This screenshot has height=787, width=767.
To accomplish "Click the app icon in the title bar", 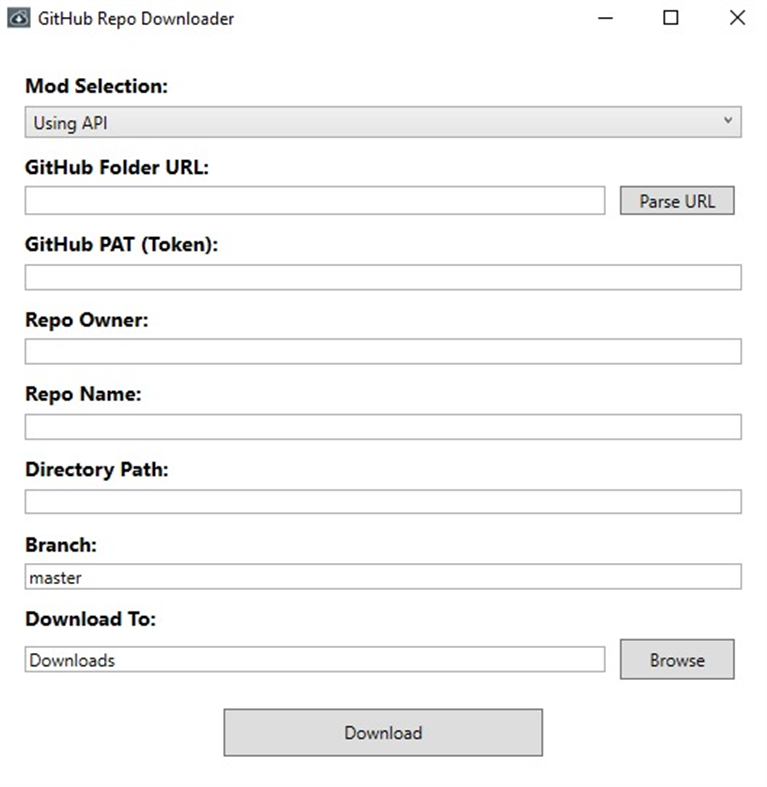I will click(x=19, y=18).
